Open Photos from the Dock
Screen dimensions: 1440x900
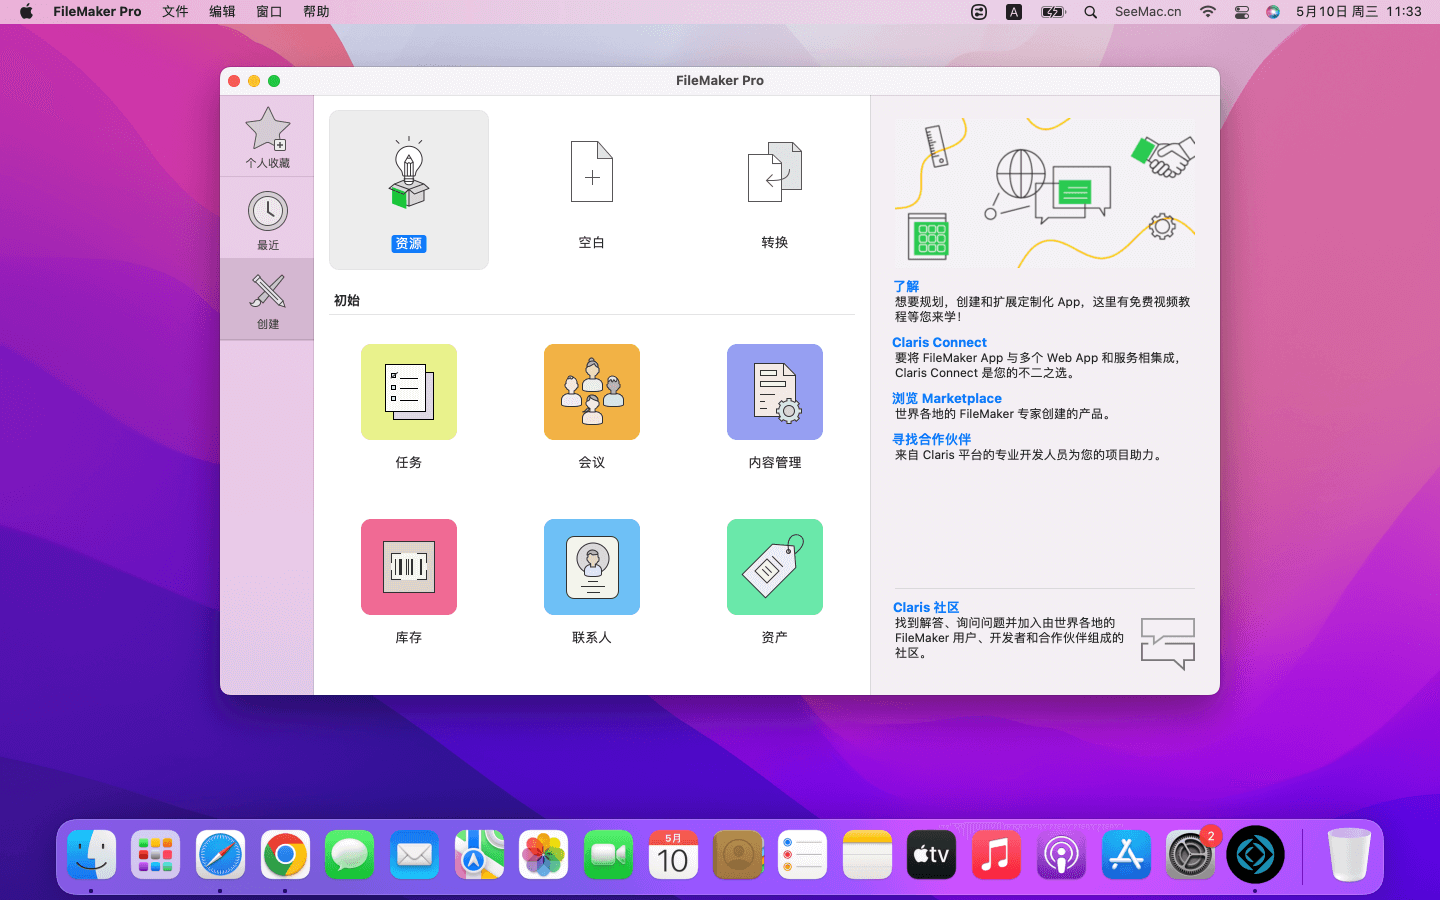tap(543, 855)
